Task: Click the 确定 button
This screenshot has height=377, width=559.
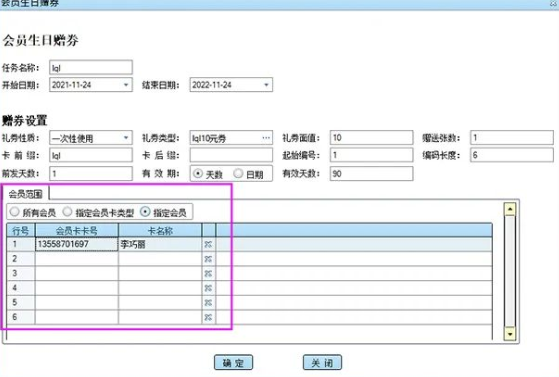Action: coord(234,363)
